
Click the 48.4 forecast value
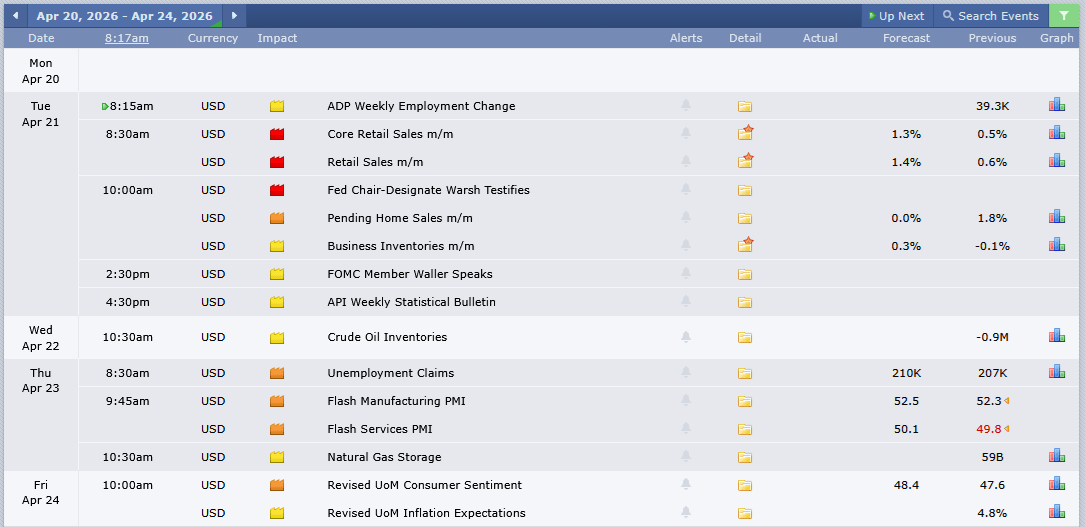coord(906,485)
